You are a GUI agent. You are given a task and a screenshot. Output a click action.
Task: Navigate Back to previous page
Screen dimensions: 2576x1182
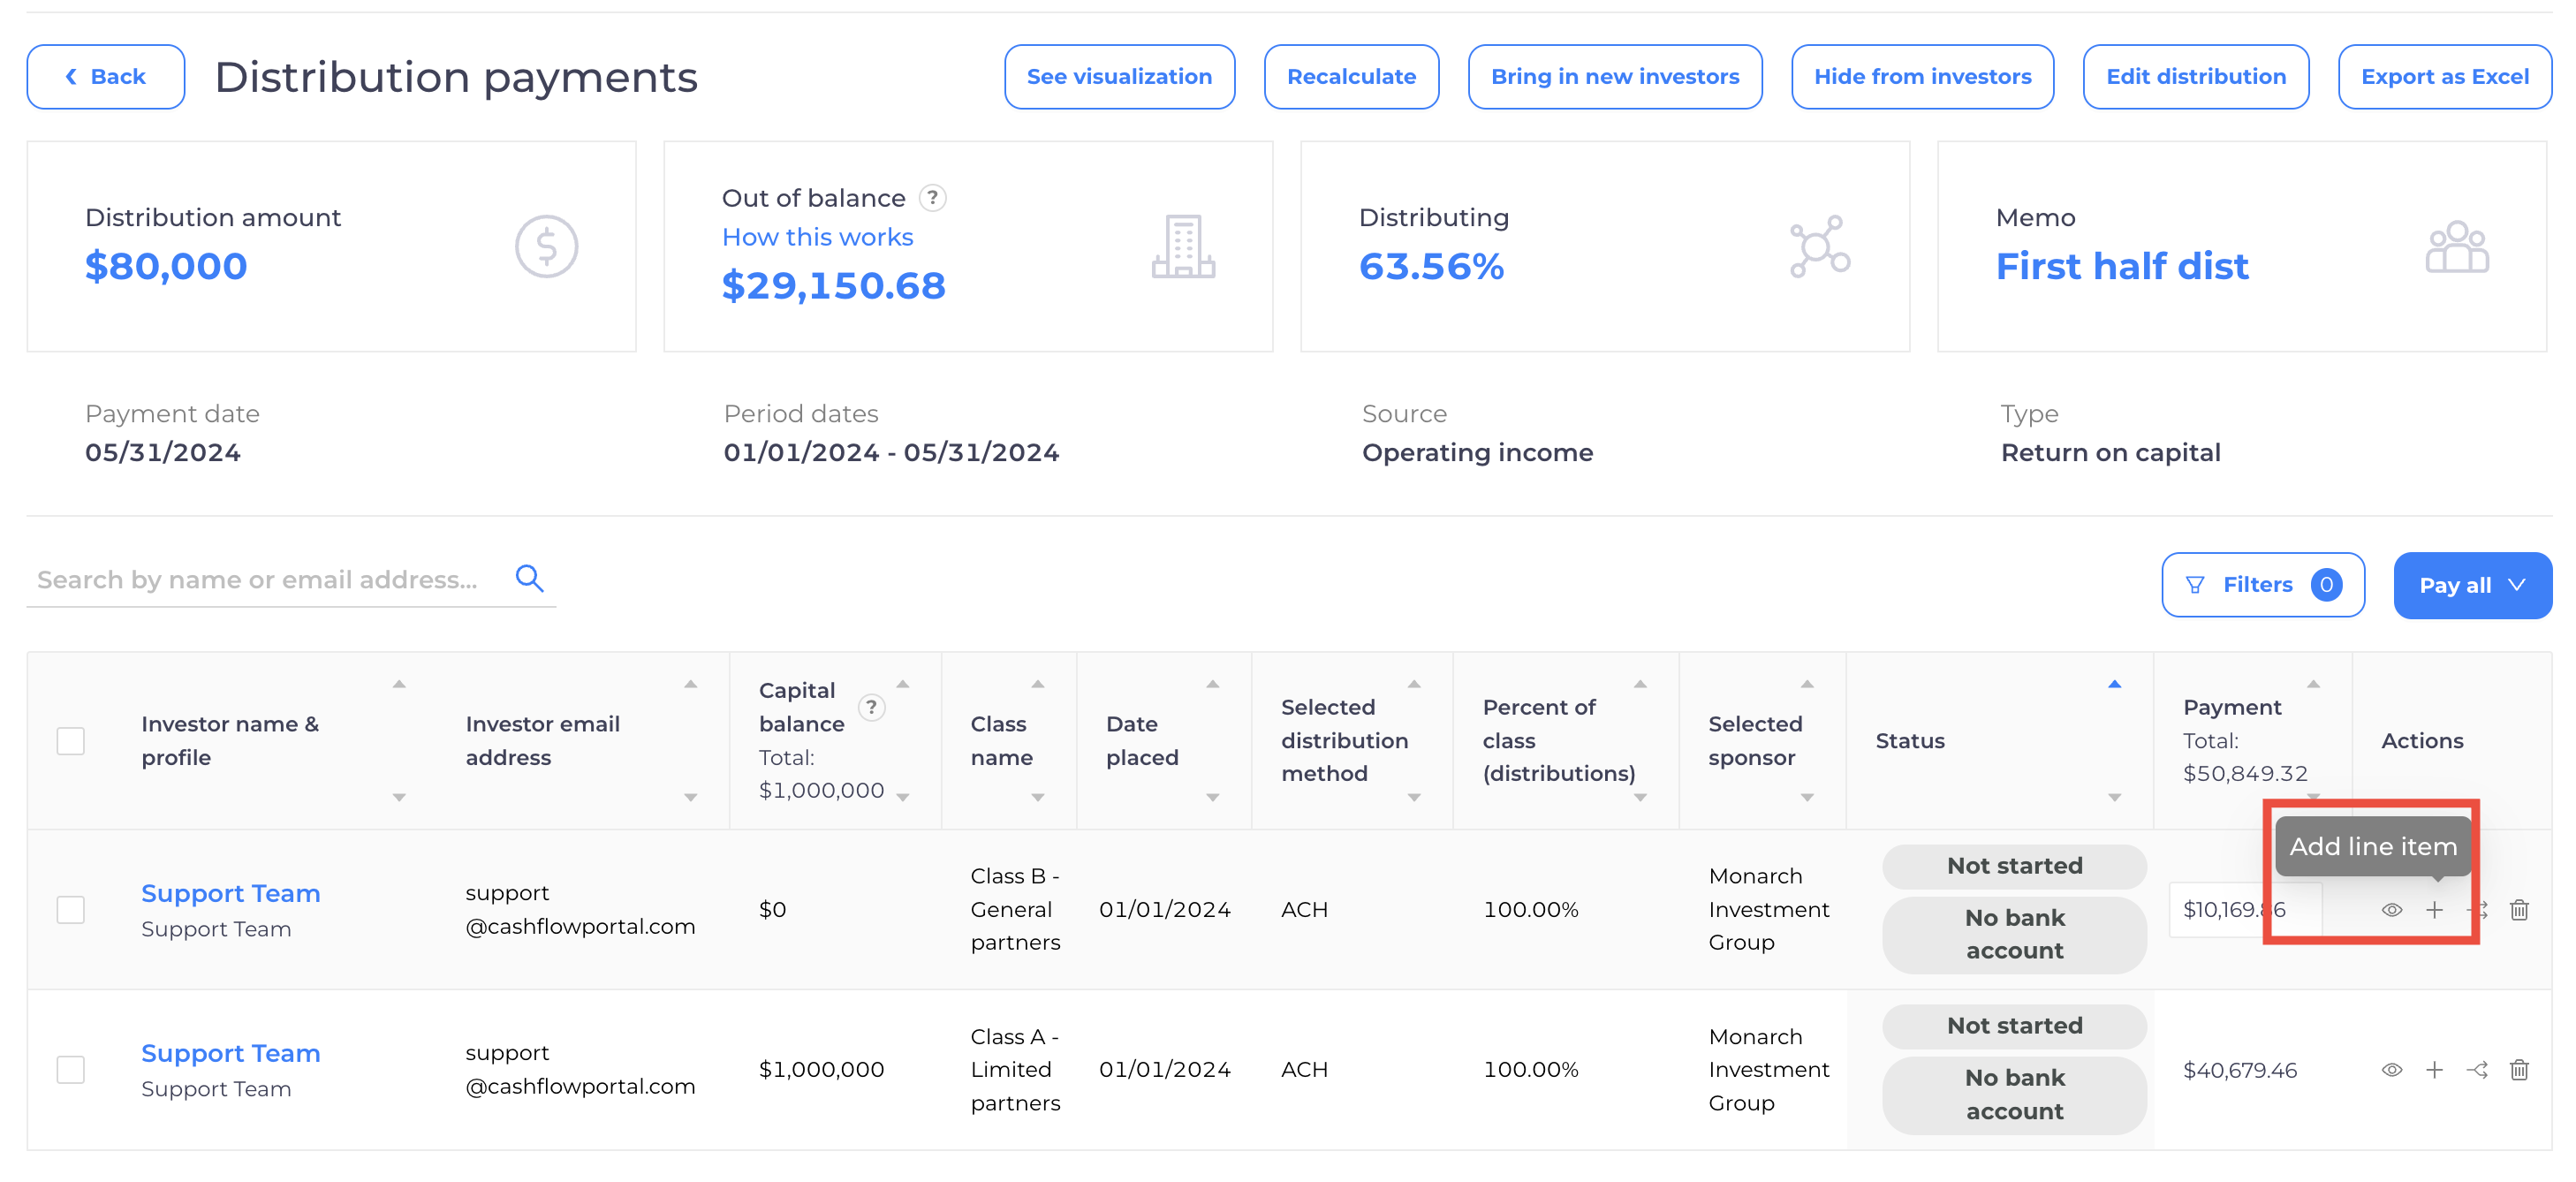click(105, 76)
